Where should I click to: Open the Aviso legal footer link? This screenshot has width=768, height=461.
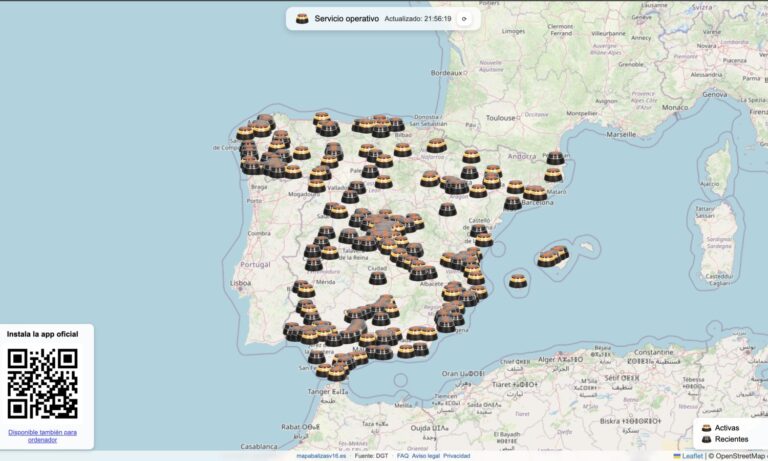click(425, 455)
